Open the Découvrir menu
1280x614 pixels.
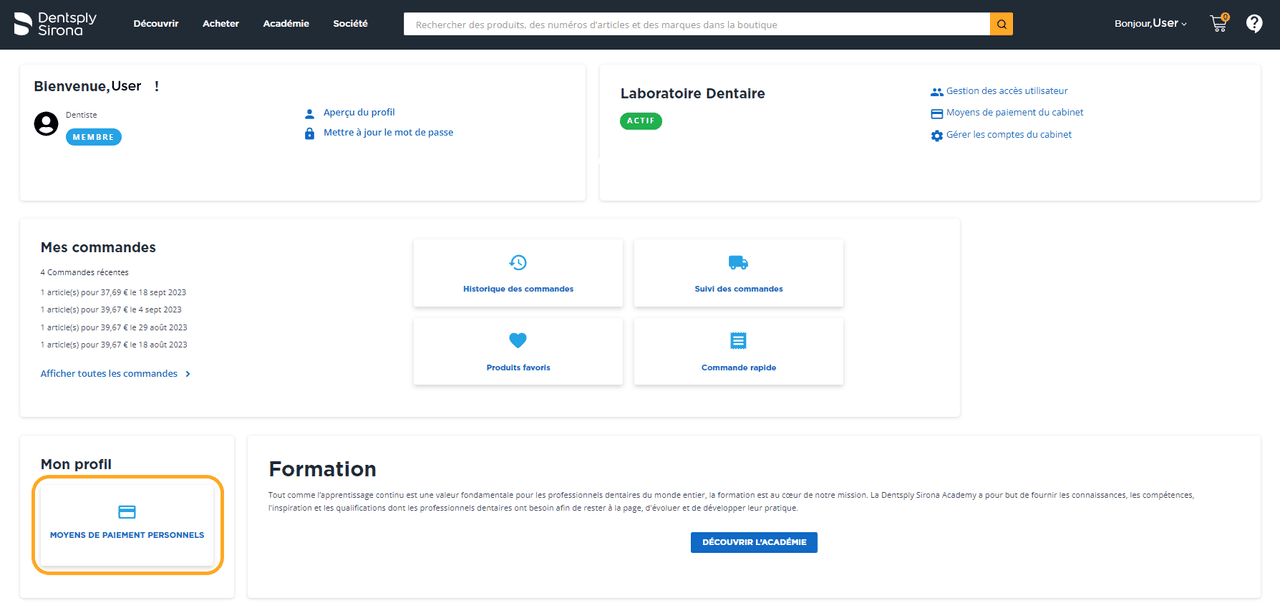156,24
